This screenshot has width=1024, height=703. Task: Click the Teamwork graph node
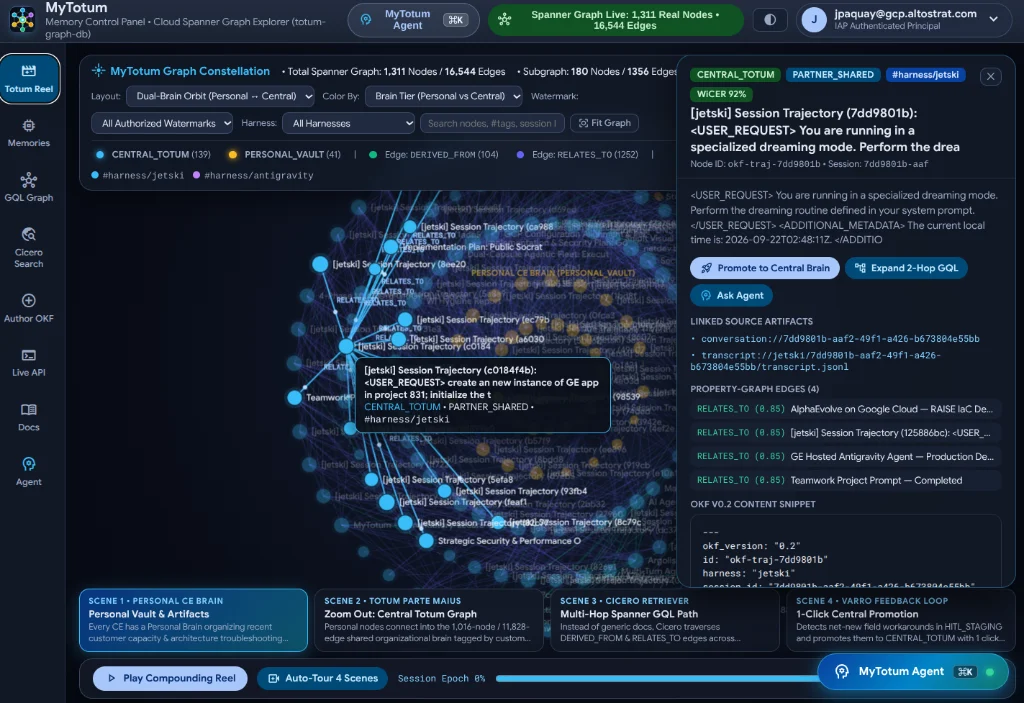point(295,397)
